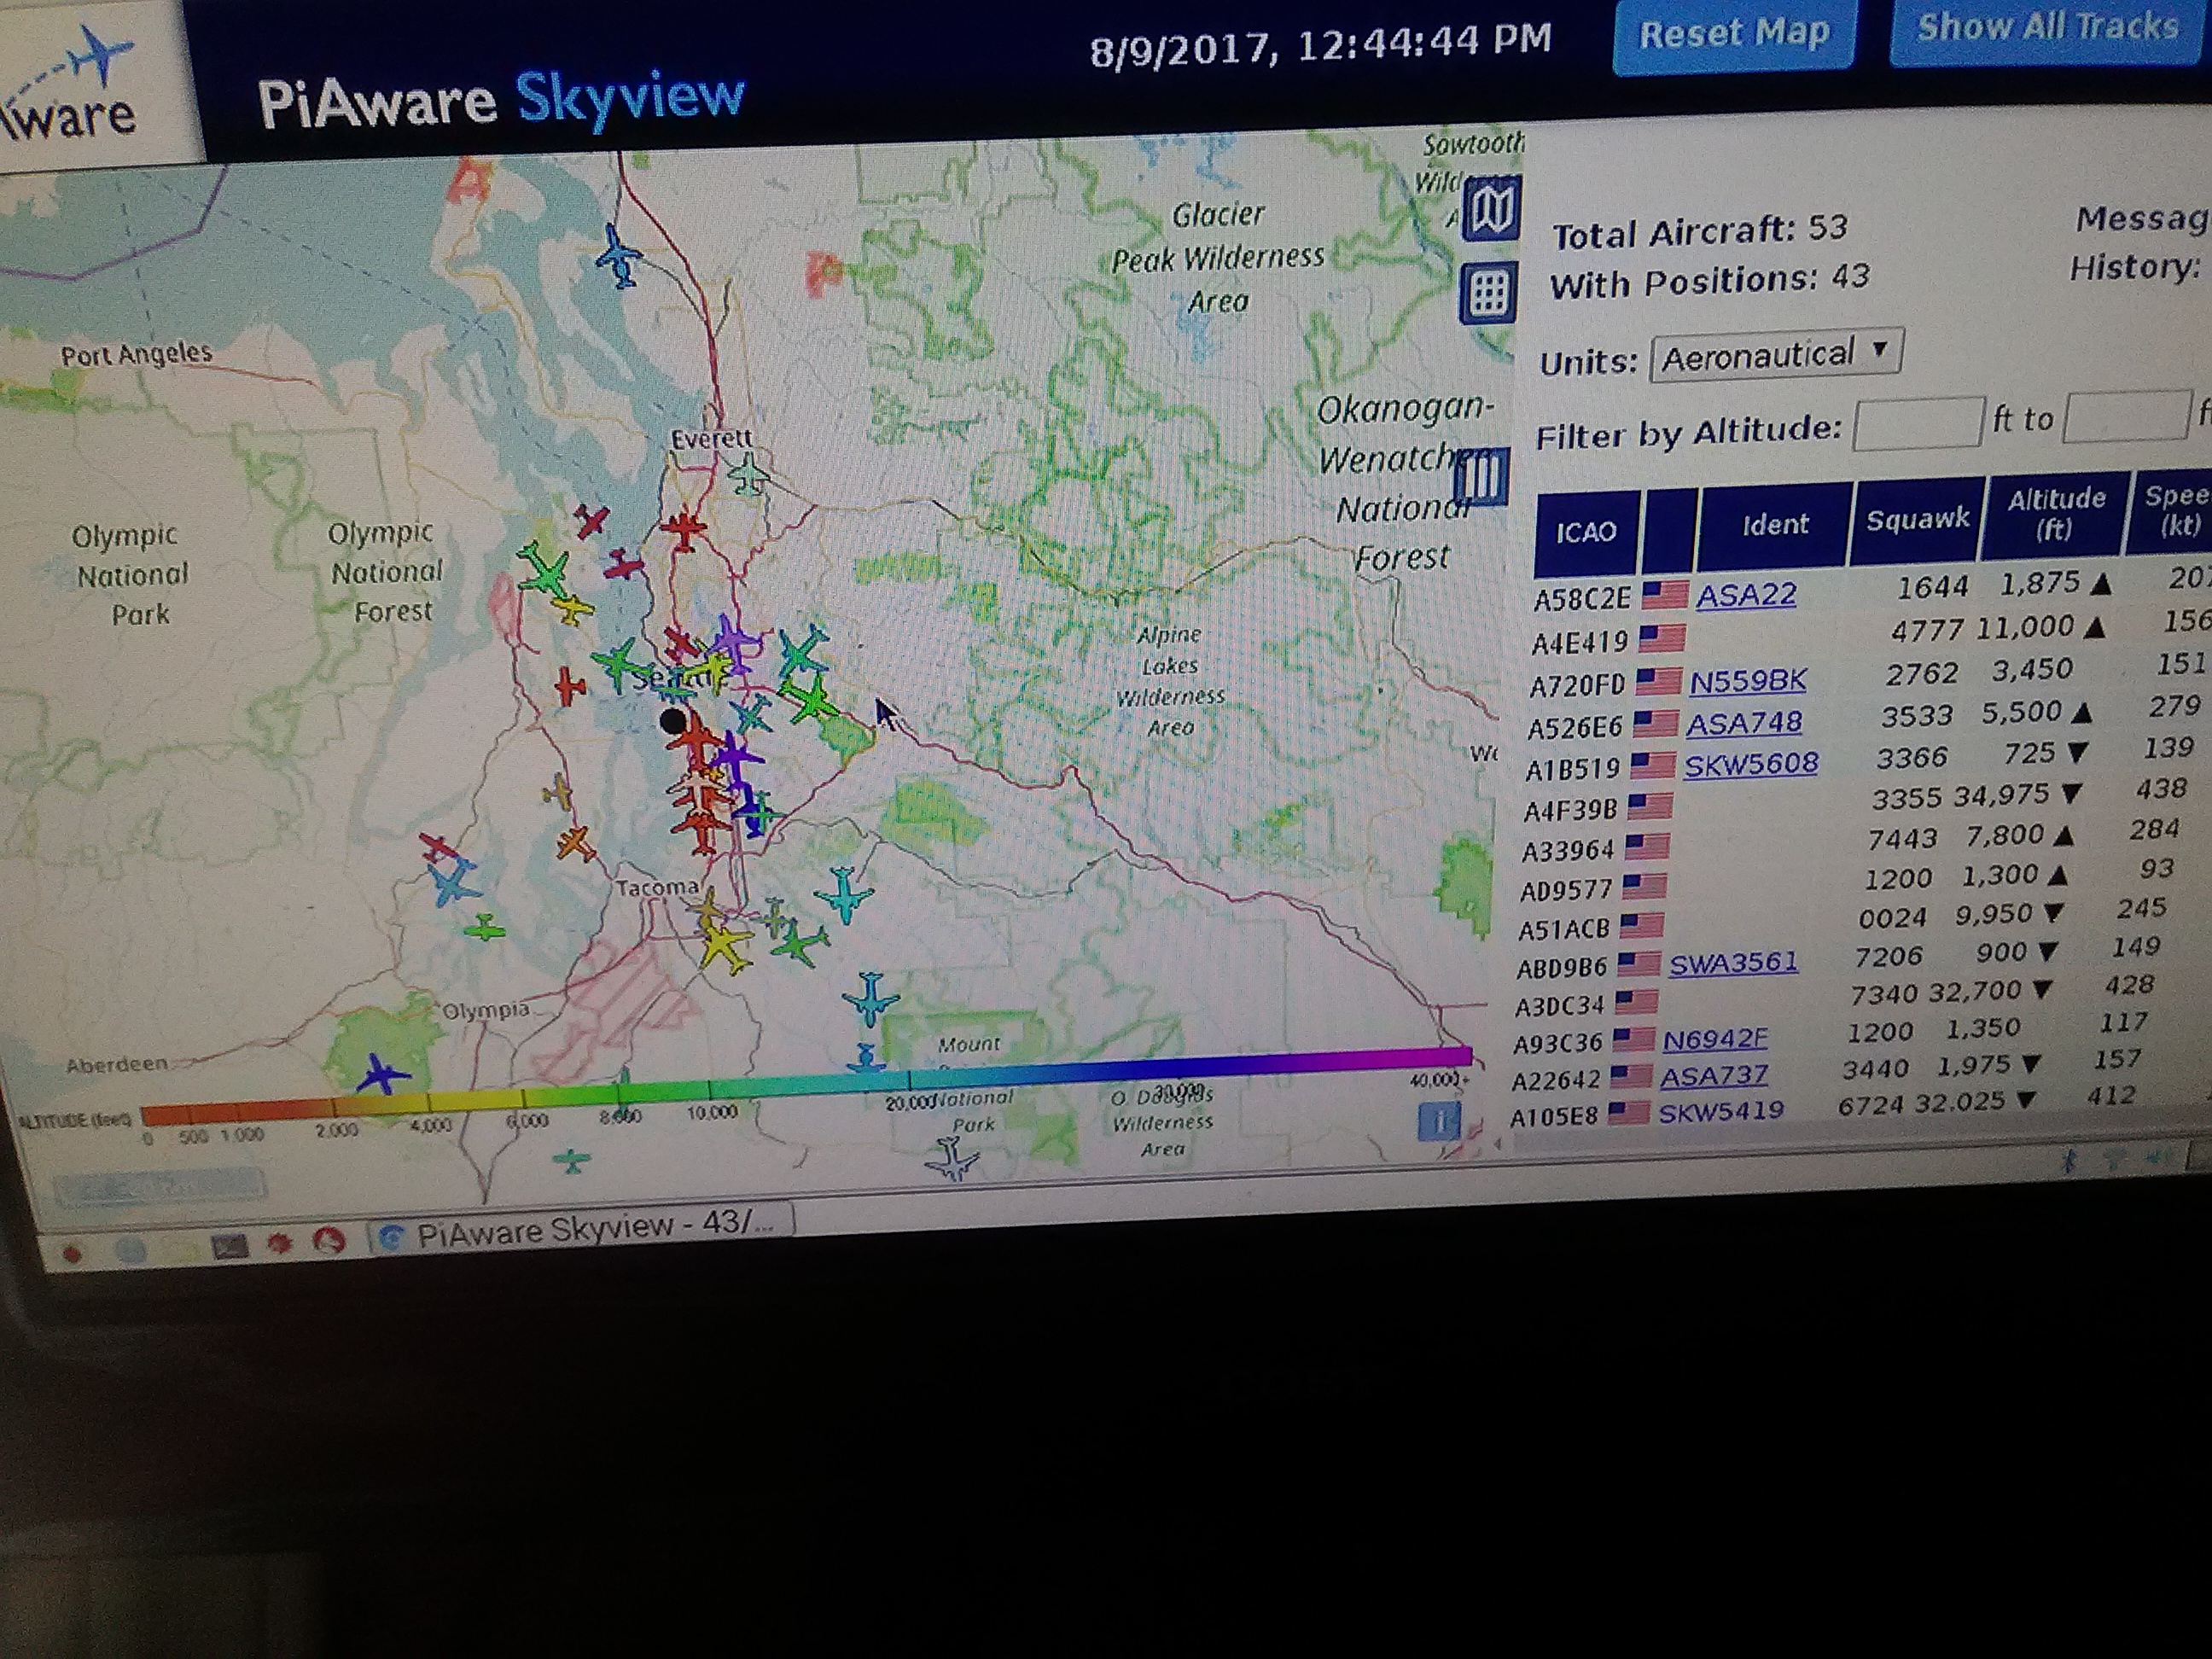Screen dimensions: 2212x1659
Task: Select red aircraft just south of Everett
Action: pos(685,528)
